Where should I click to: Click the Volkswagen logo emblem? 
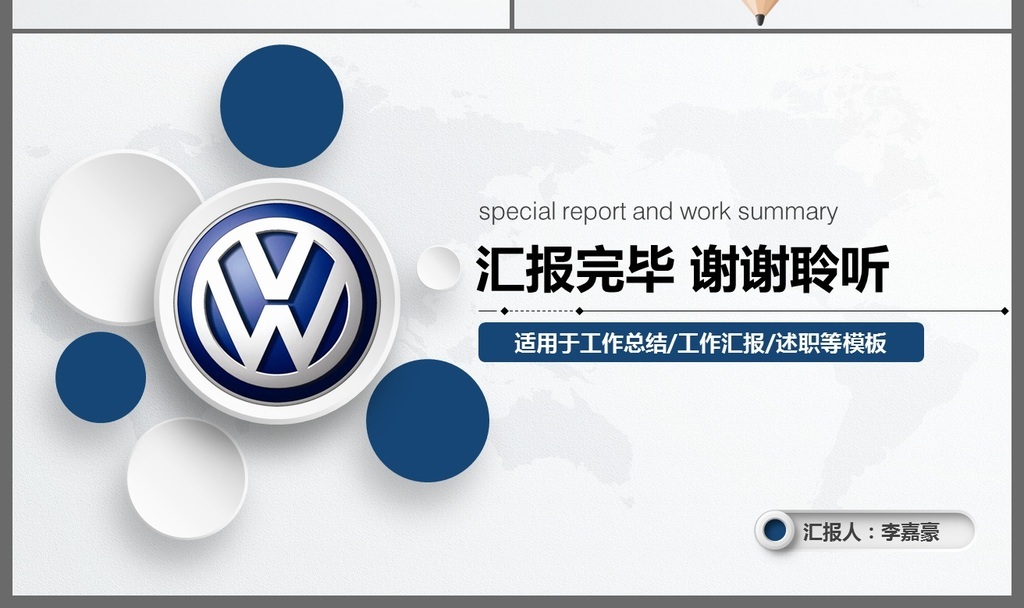click(x=276, y=301)
